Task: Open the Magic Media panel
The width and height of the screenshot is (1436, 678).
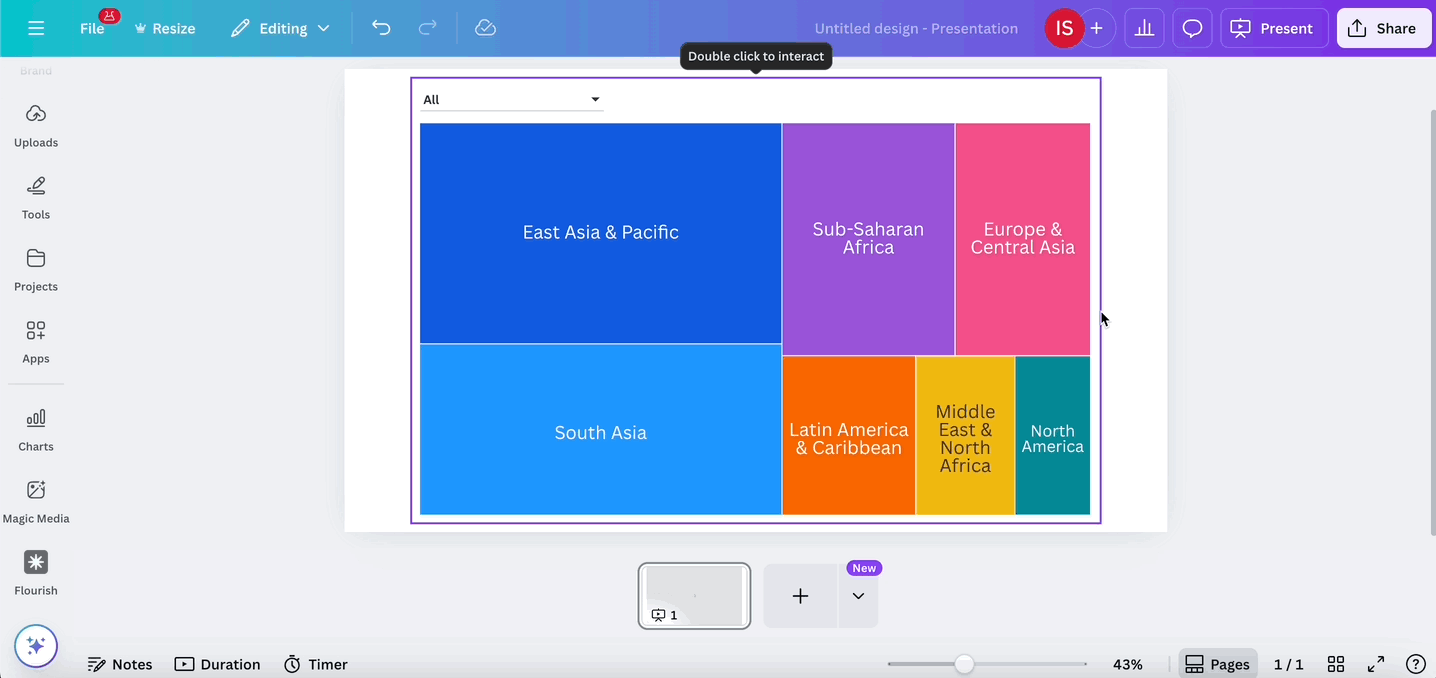Action: tap(36, 502)
